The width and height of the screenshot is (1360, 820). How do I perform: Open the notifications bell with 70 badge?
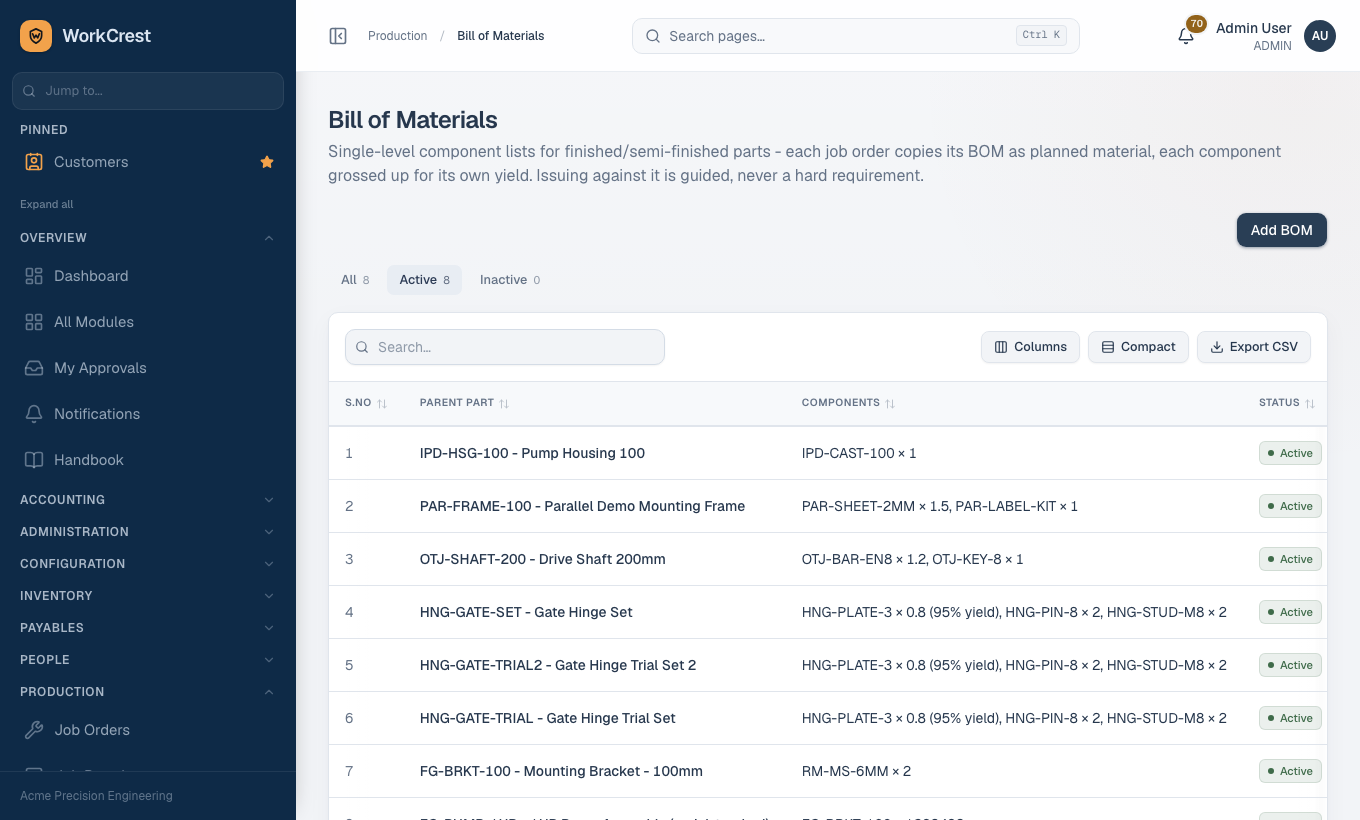(x=1186, y=36)
